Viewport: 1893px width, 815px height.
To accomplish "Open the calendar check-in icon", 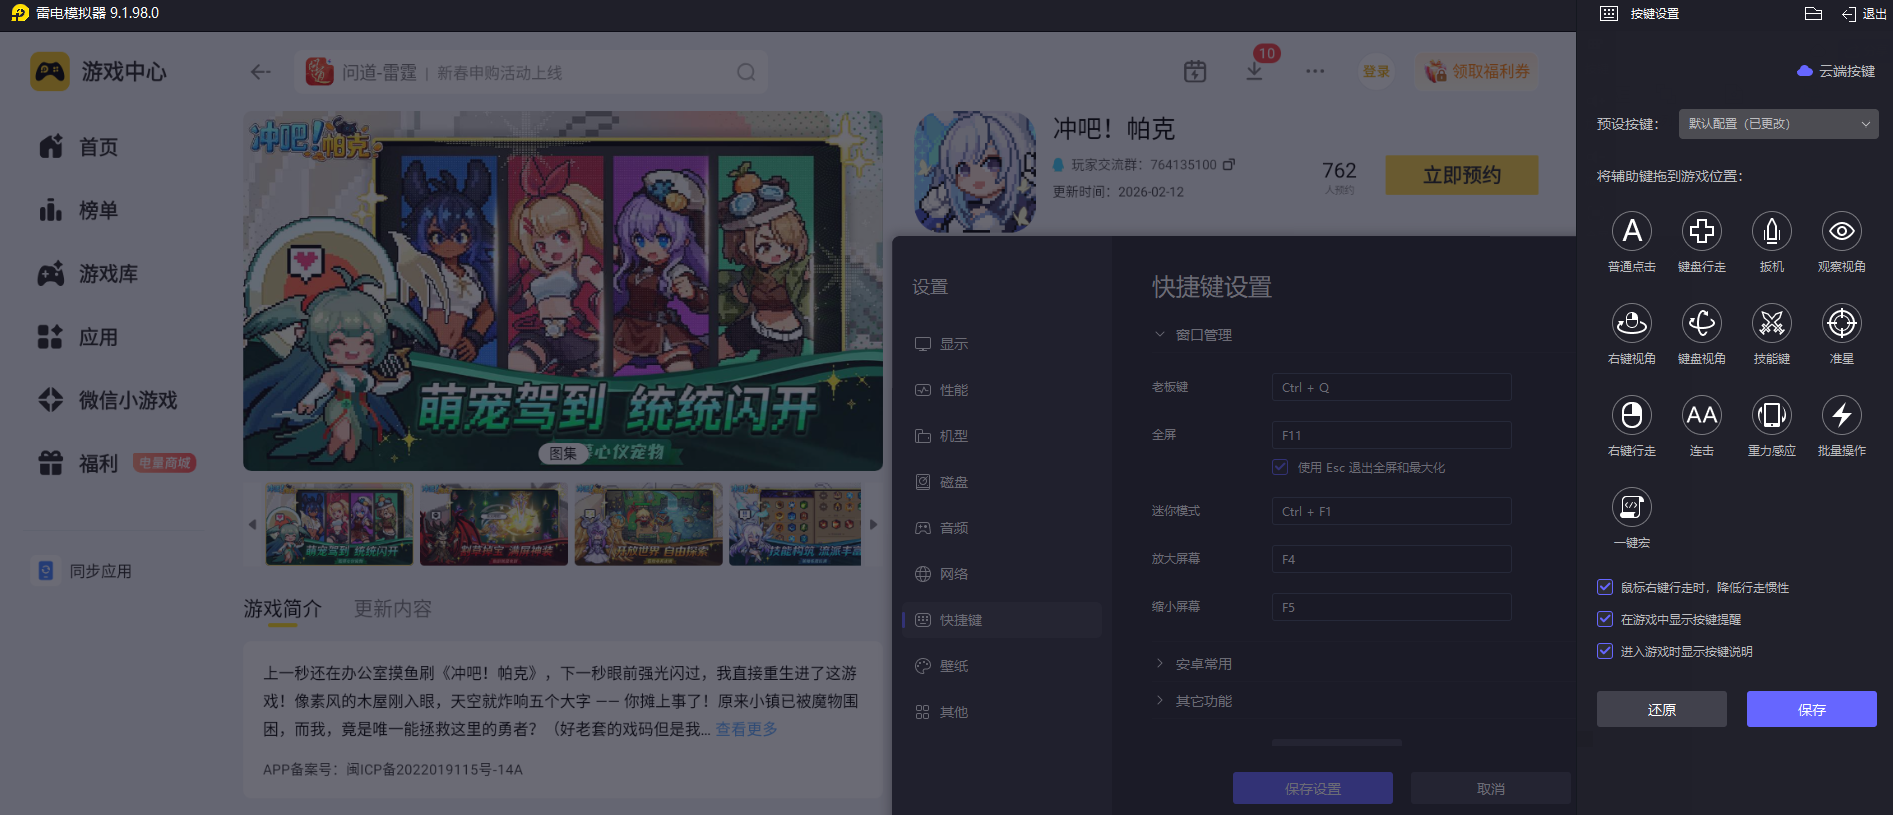I will (1195, 71).
